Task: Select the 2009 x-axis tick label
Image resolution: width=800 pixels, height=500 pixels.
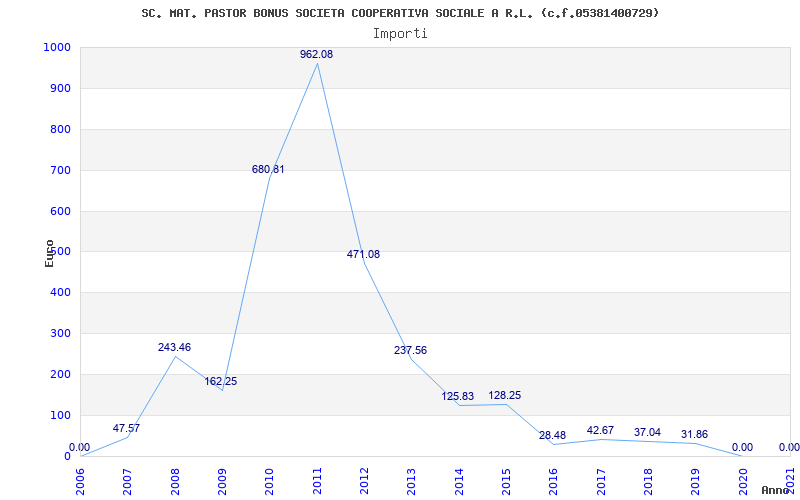Action: point(222,481)
